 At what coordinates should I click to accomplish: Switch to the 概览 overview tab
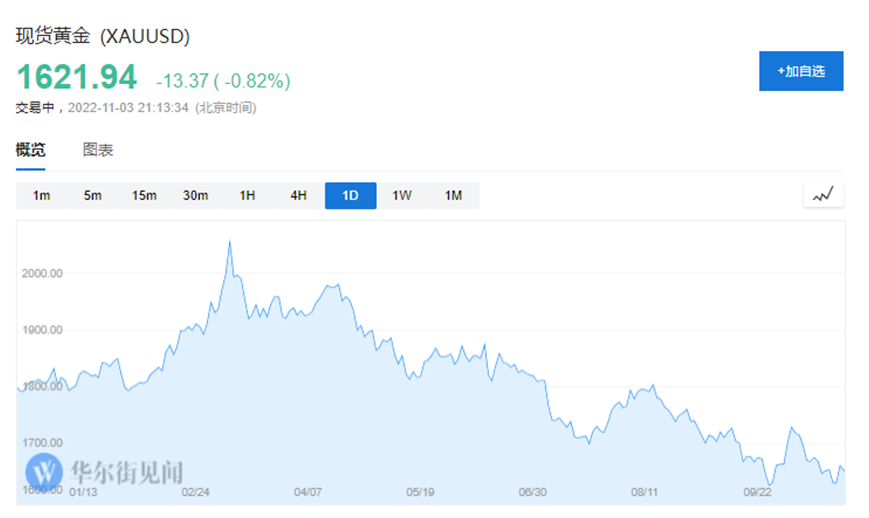point(30,150)
